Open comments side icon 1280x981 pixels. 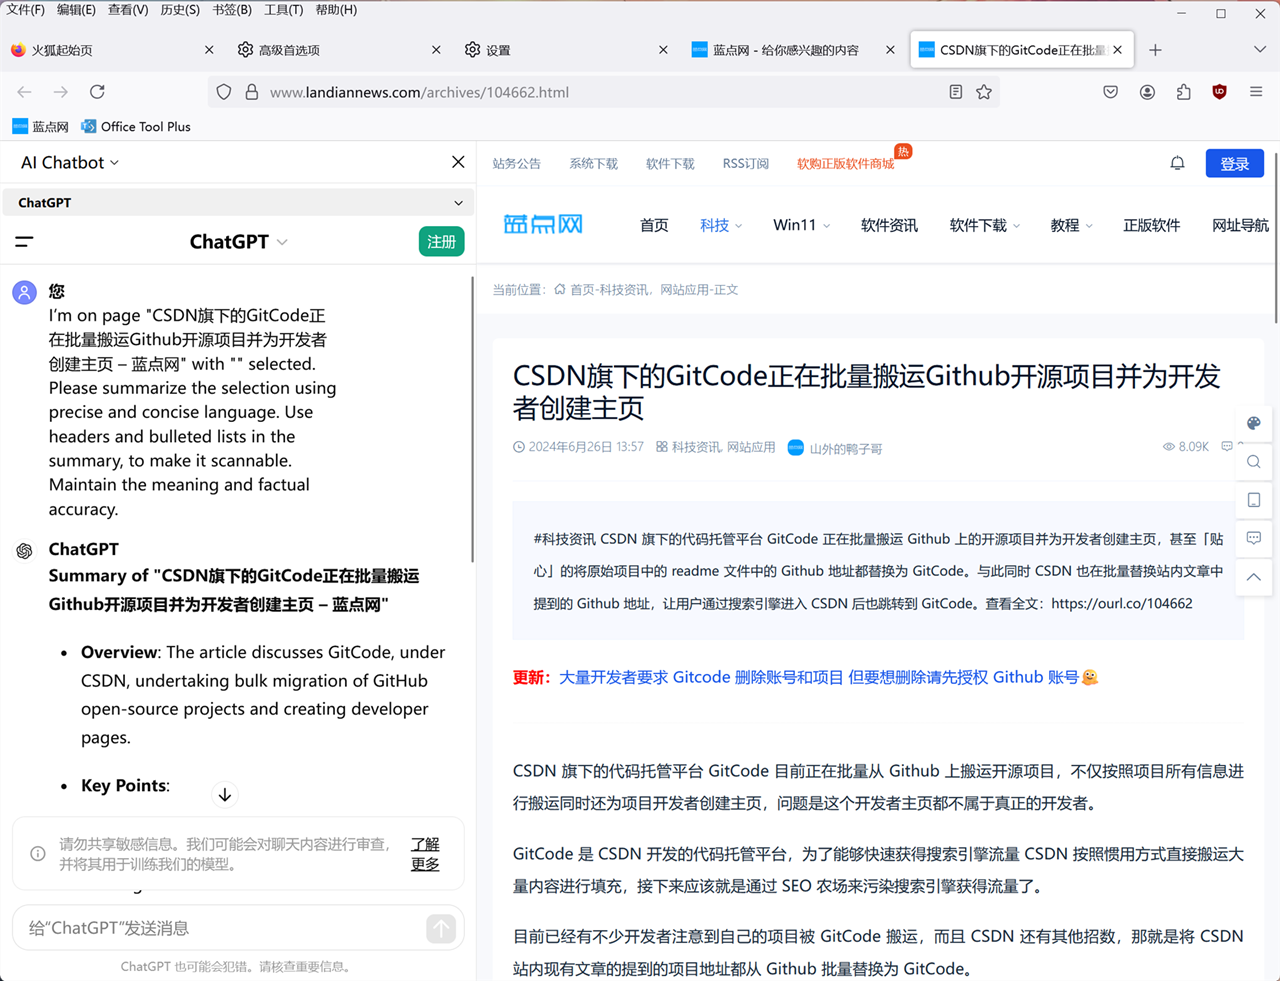coord(1254,538)
